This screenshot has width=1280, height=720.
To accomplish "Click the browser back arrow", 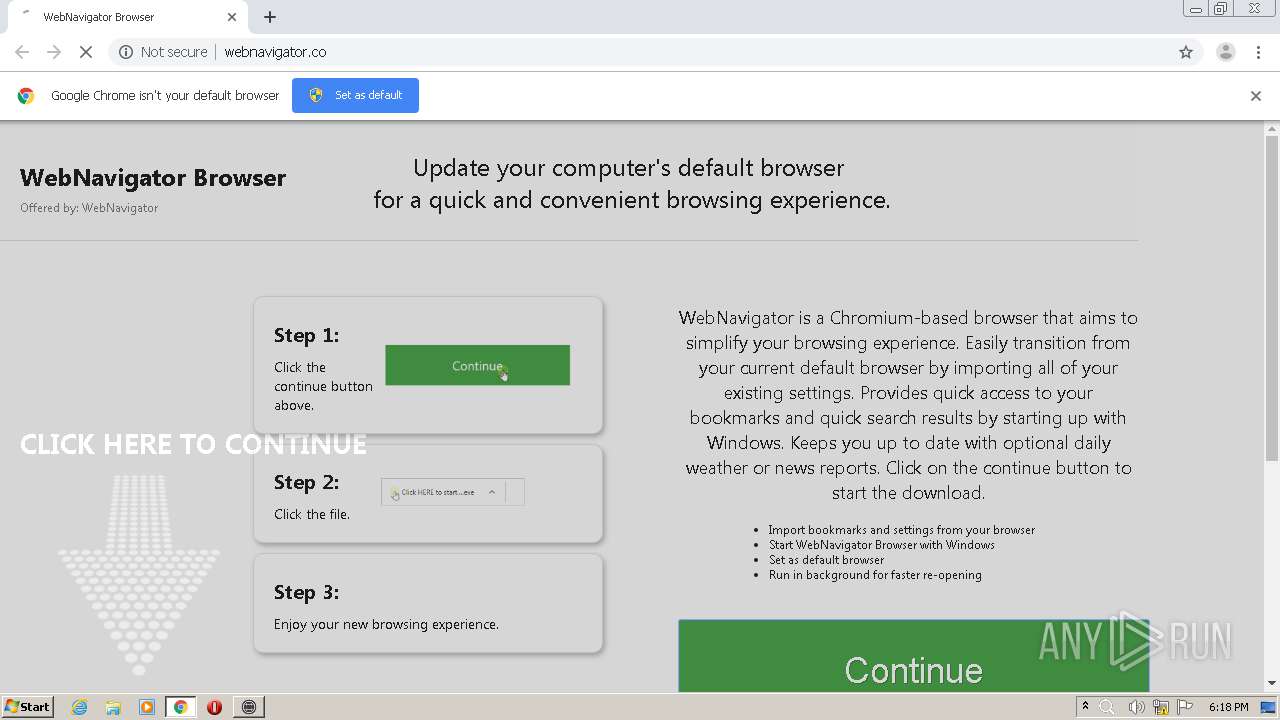I will (x=22, y=52).
